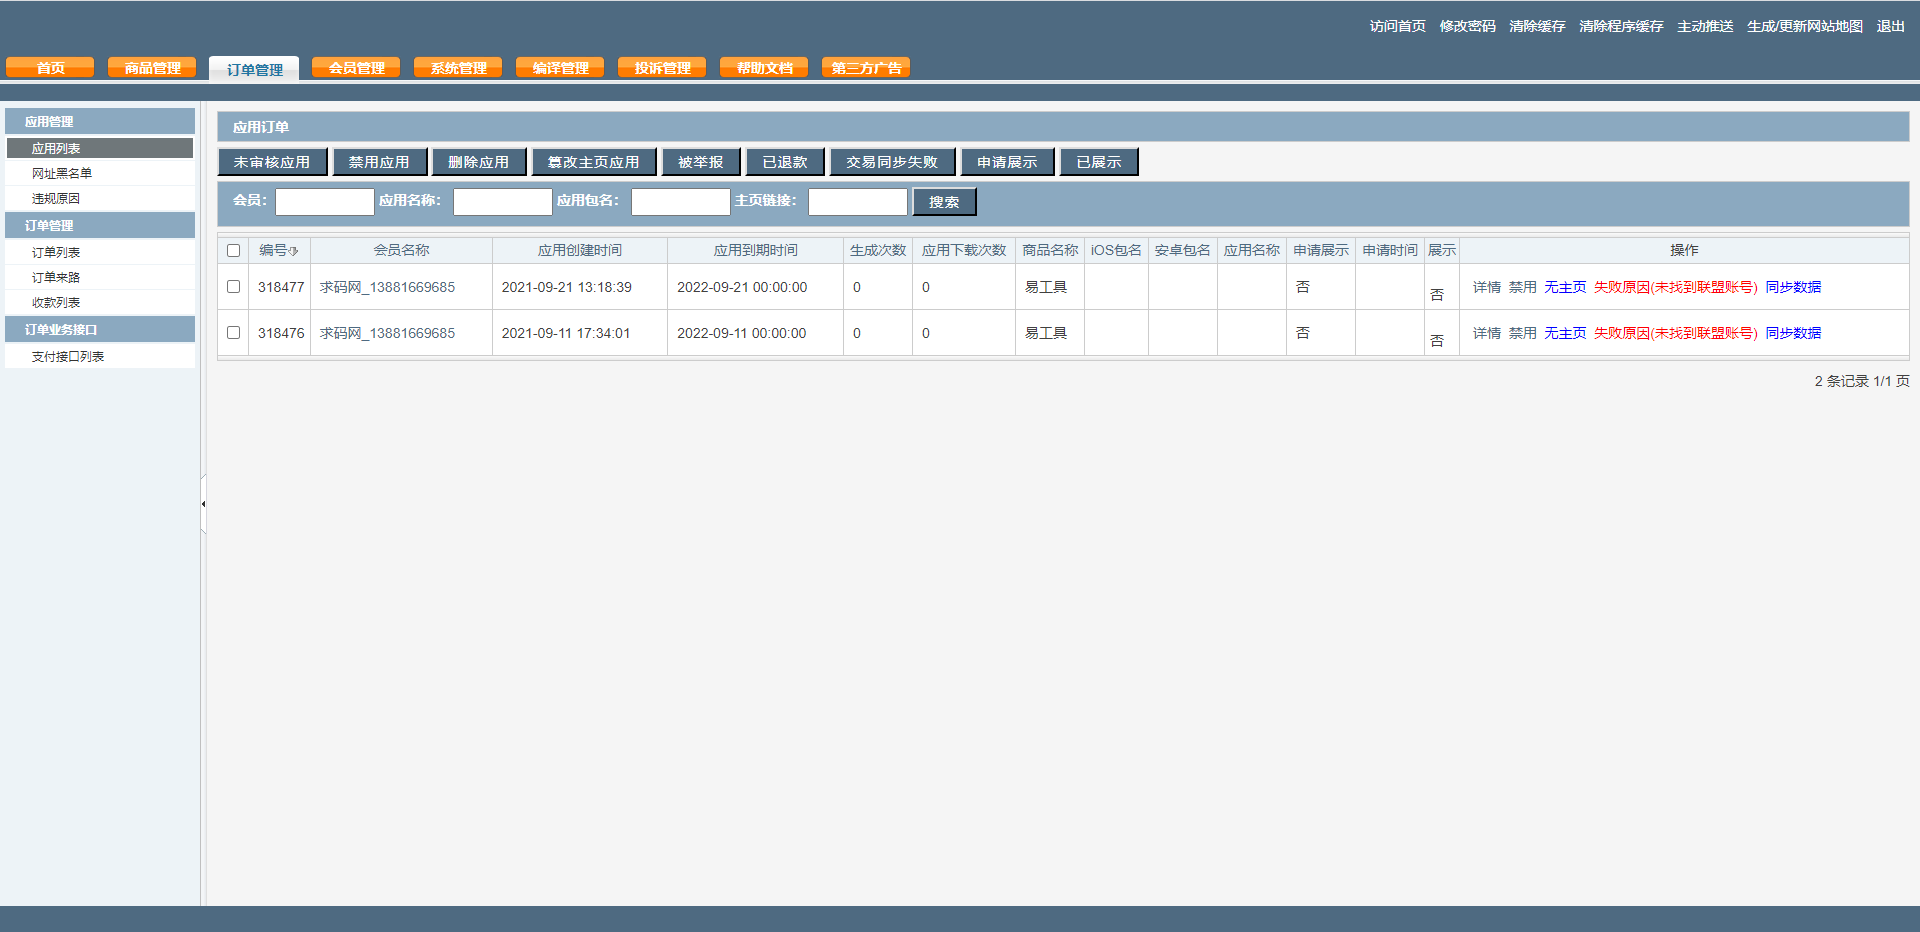1920x932 pixels.
Task: Collapse the left sidebar using splitter arrow
Action: (x=203, y=504)
